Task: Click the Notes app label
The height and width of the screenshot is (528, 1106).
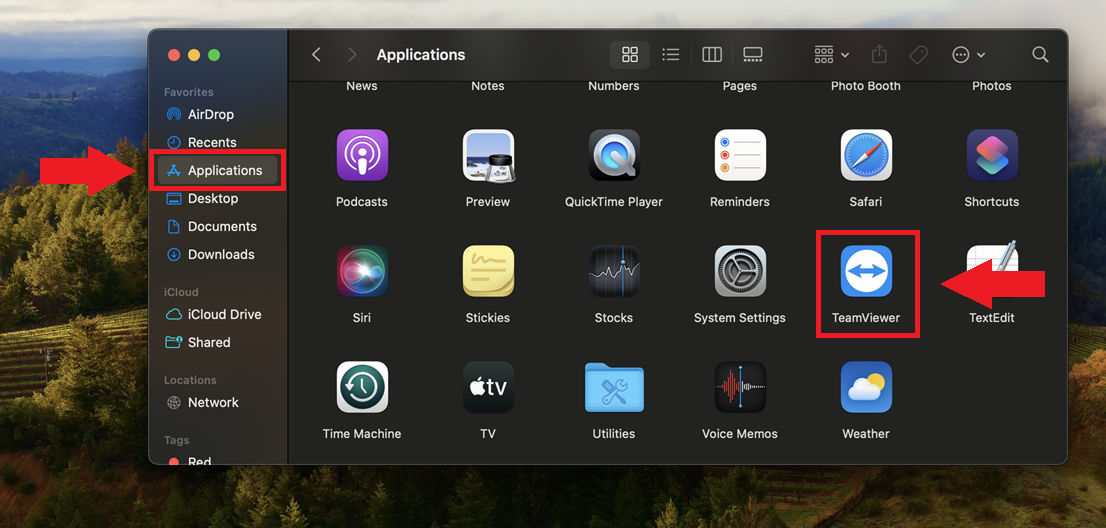Action: tap(487, 86)
